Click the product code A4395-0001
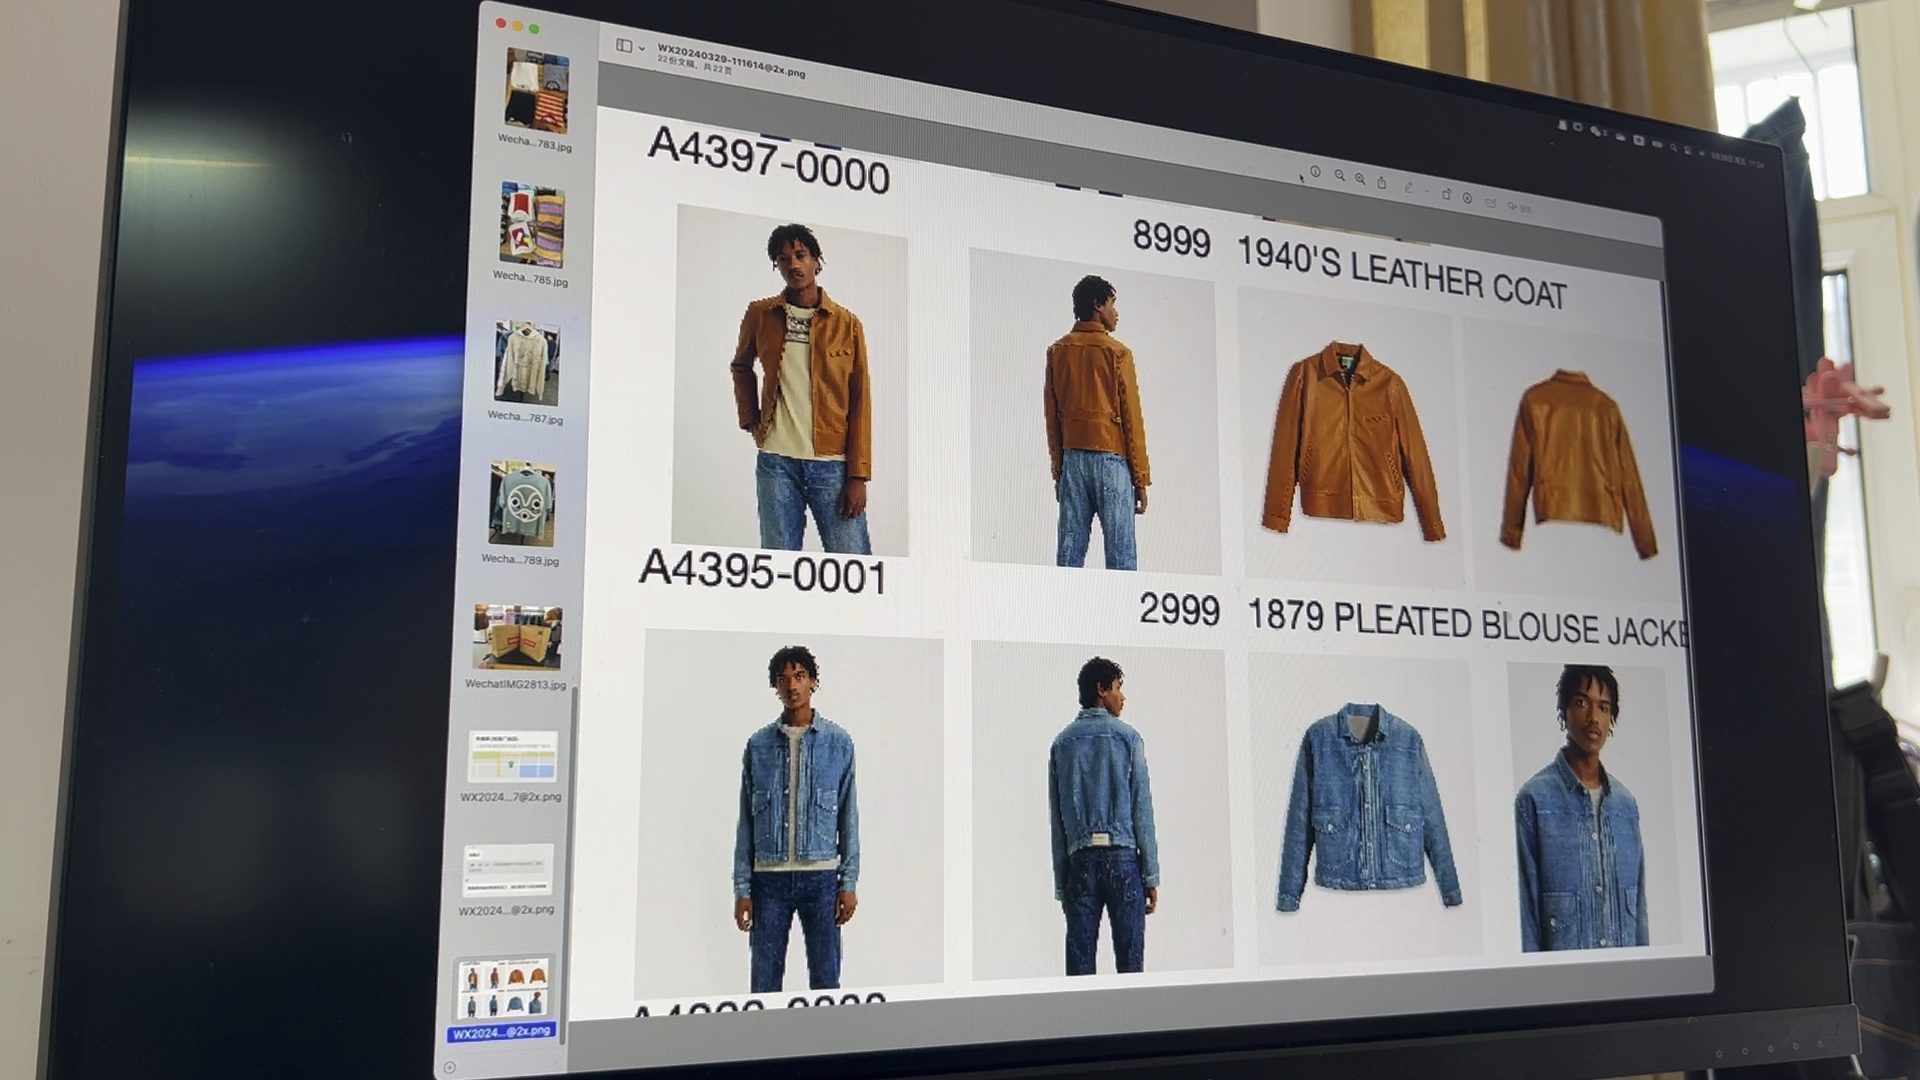The width and height of the screenshot is (1920, 1080). [763, 572]
